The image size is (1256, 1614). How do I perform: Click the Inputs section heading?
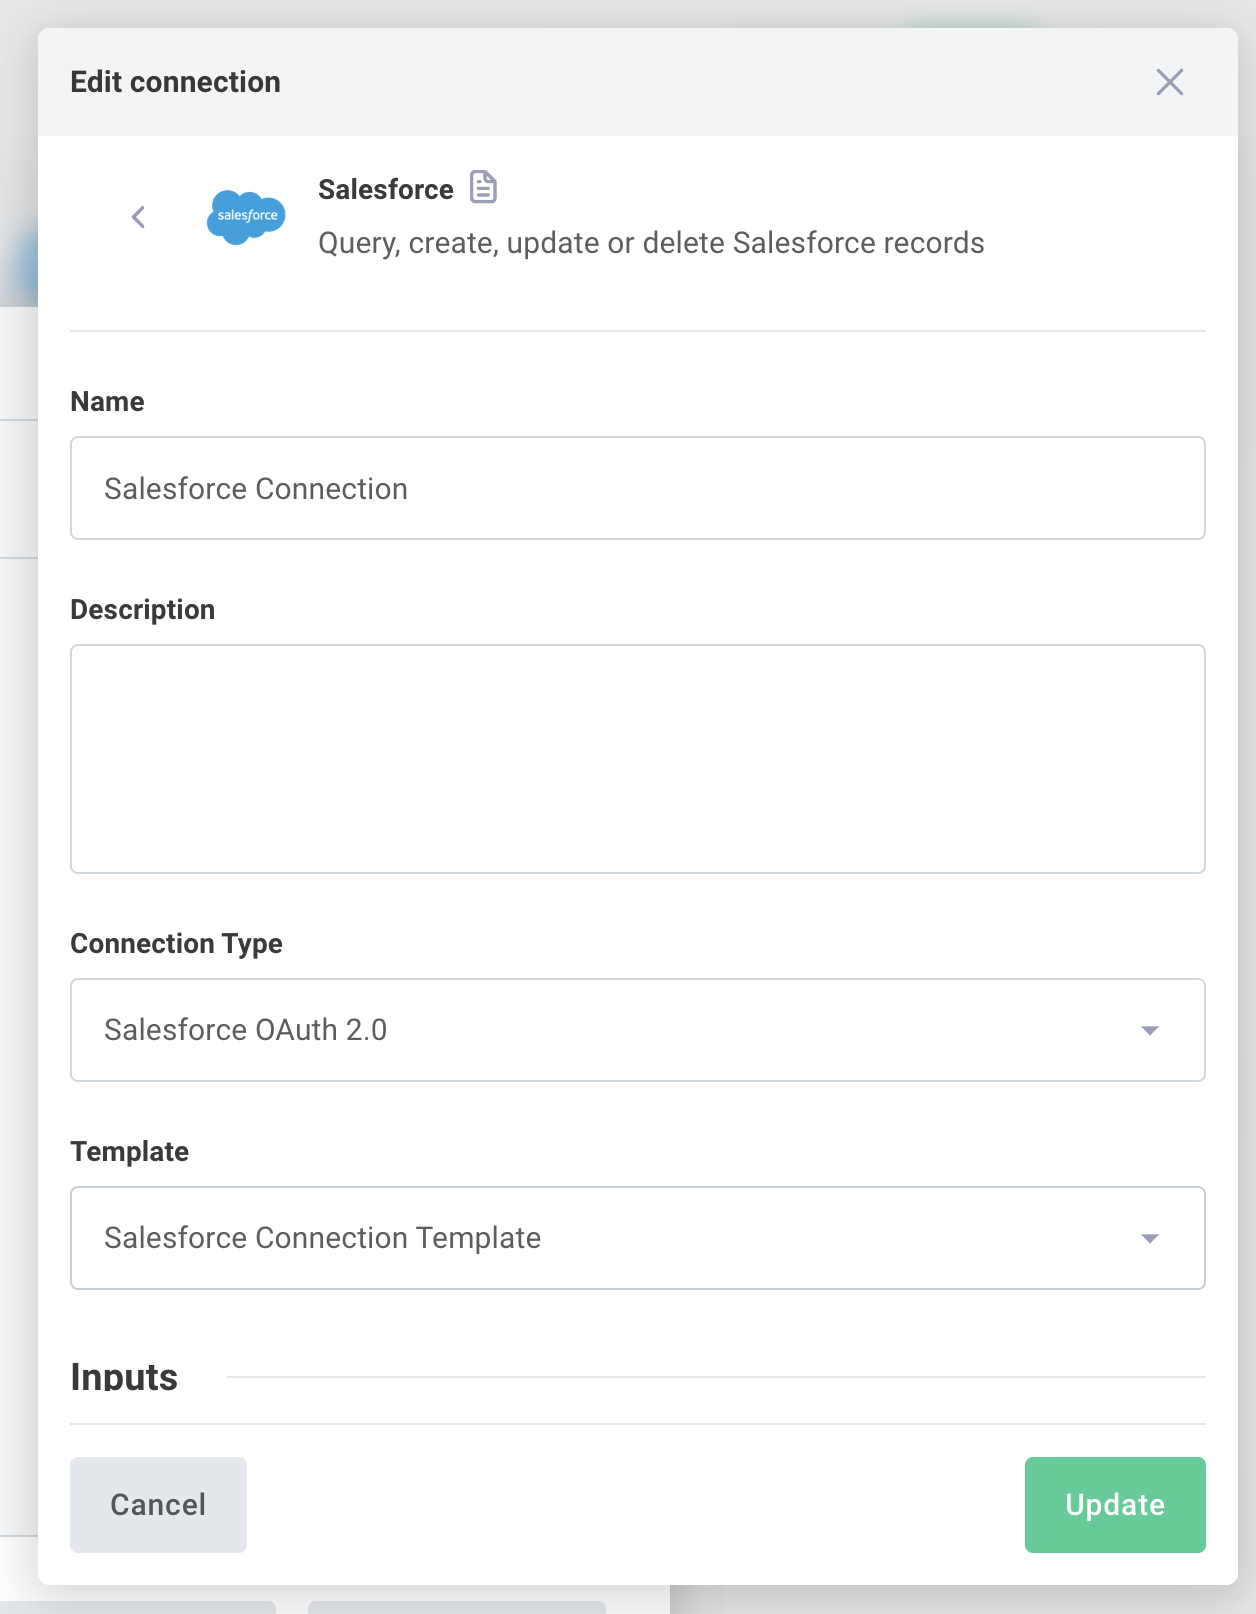(123, 1377)
